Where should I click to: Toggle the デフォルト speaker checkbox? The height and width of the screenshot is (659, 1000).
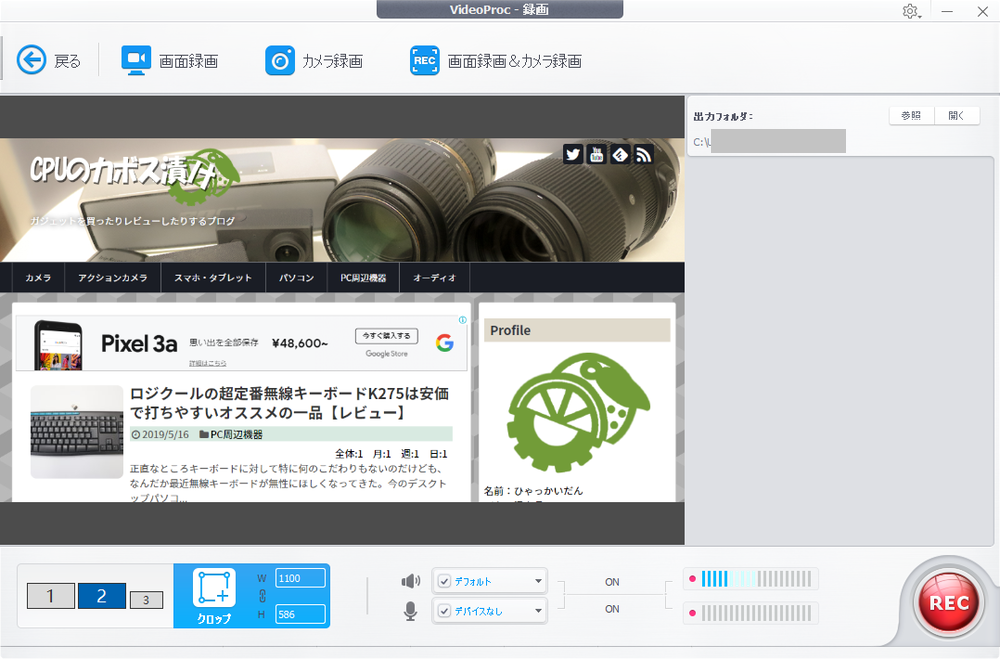click(x=445, y=581)
